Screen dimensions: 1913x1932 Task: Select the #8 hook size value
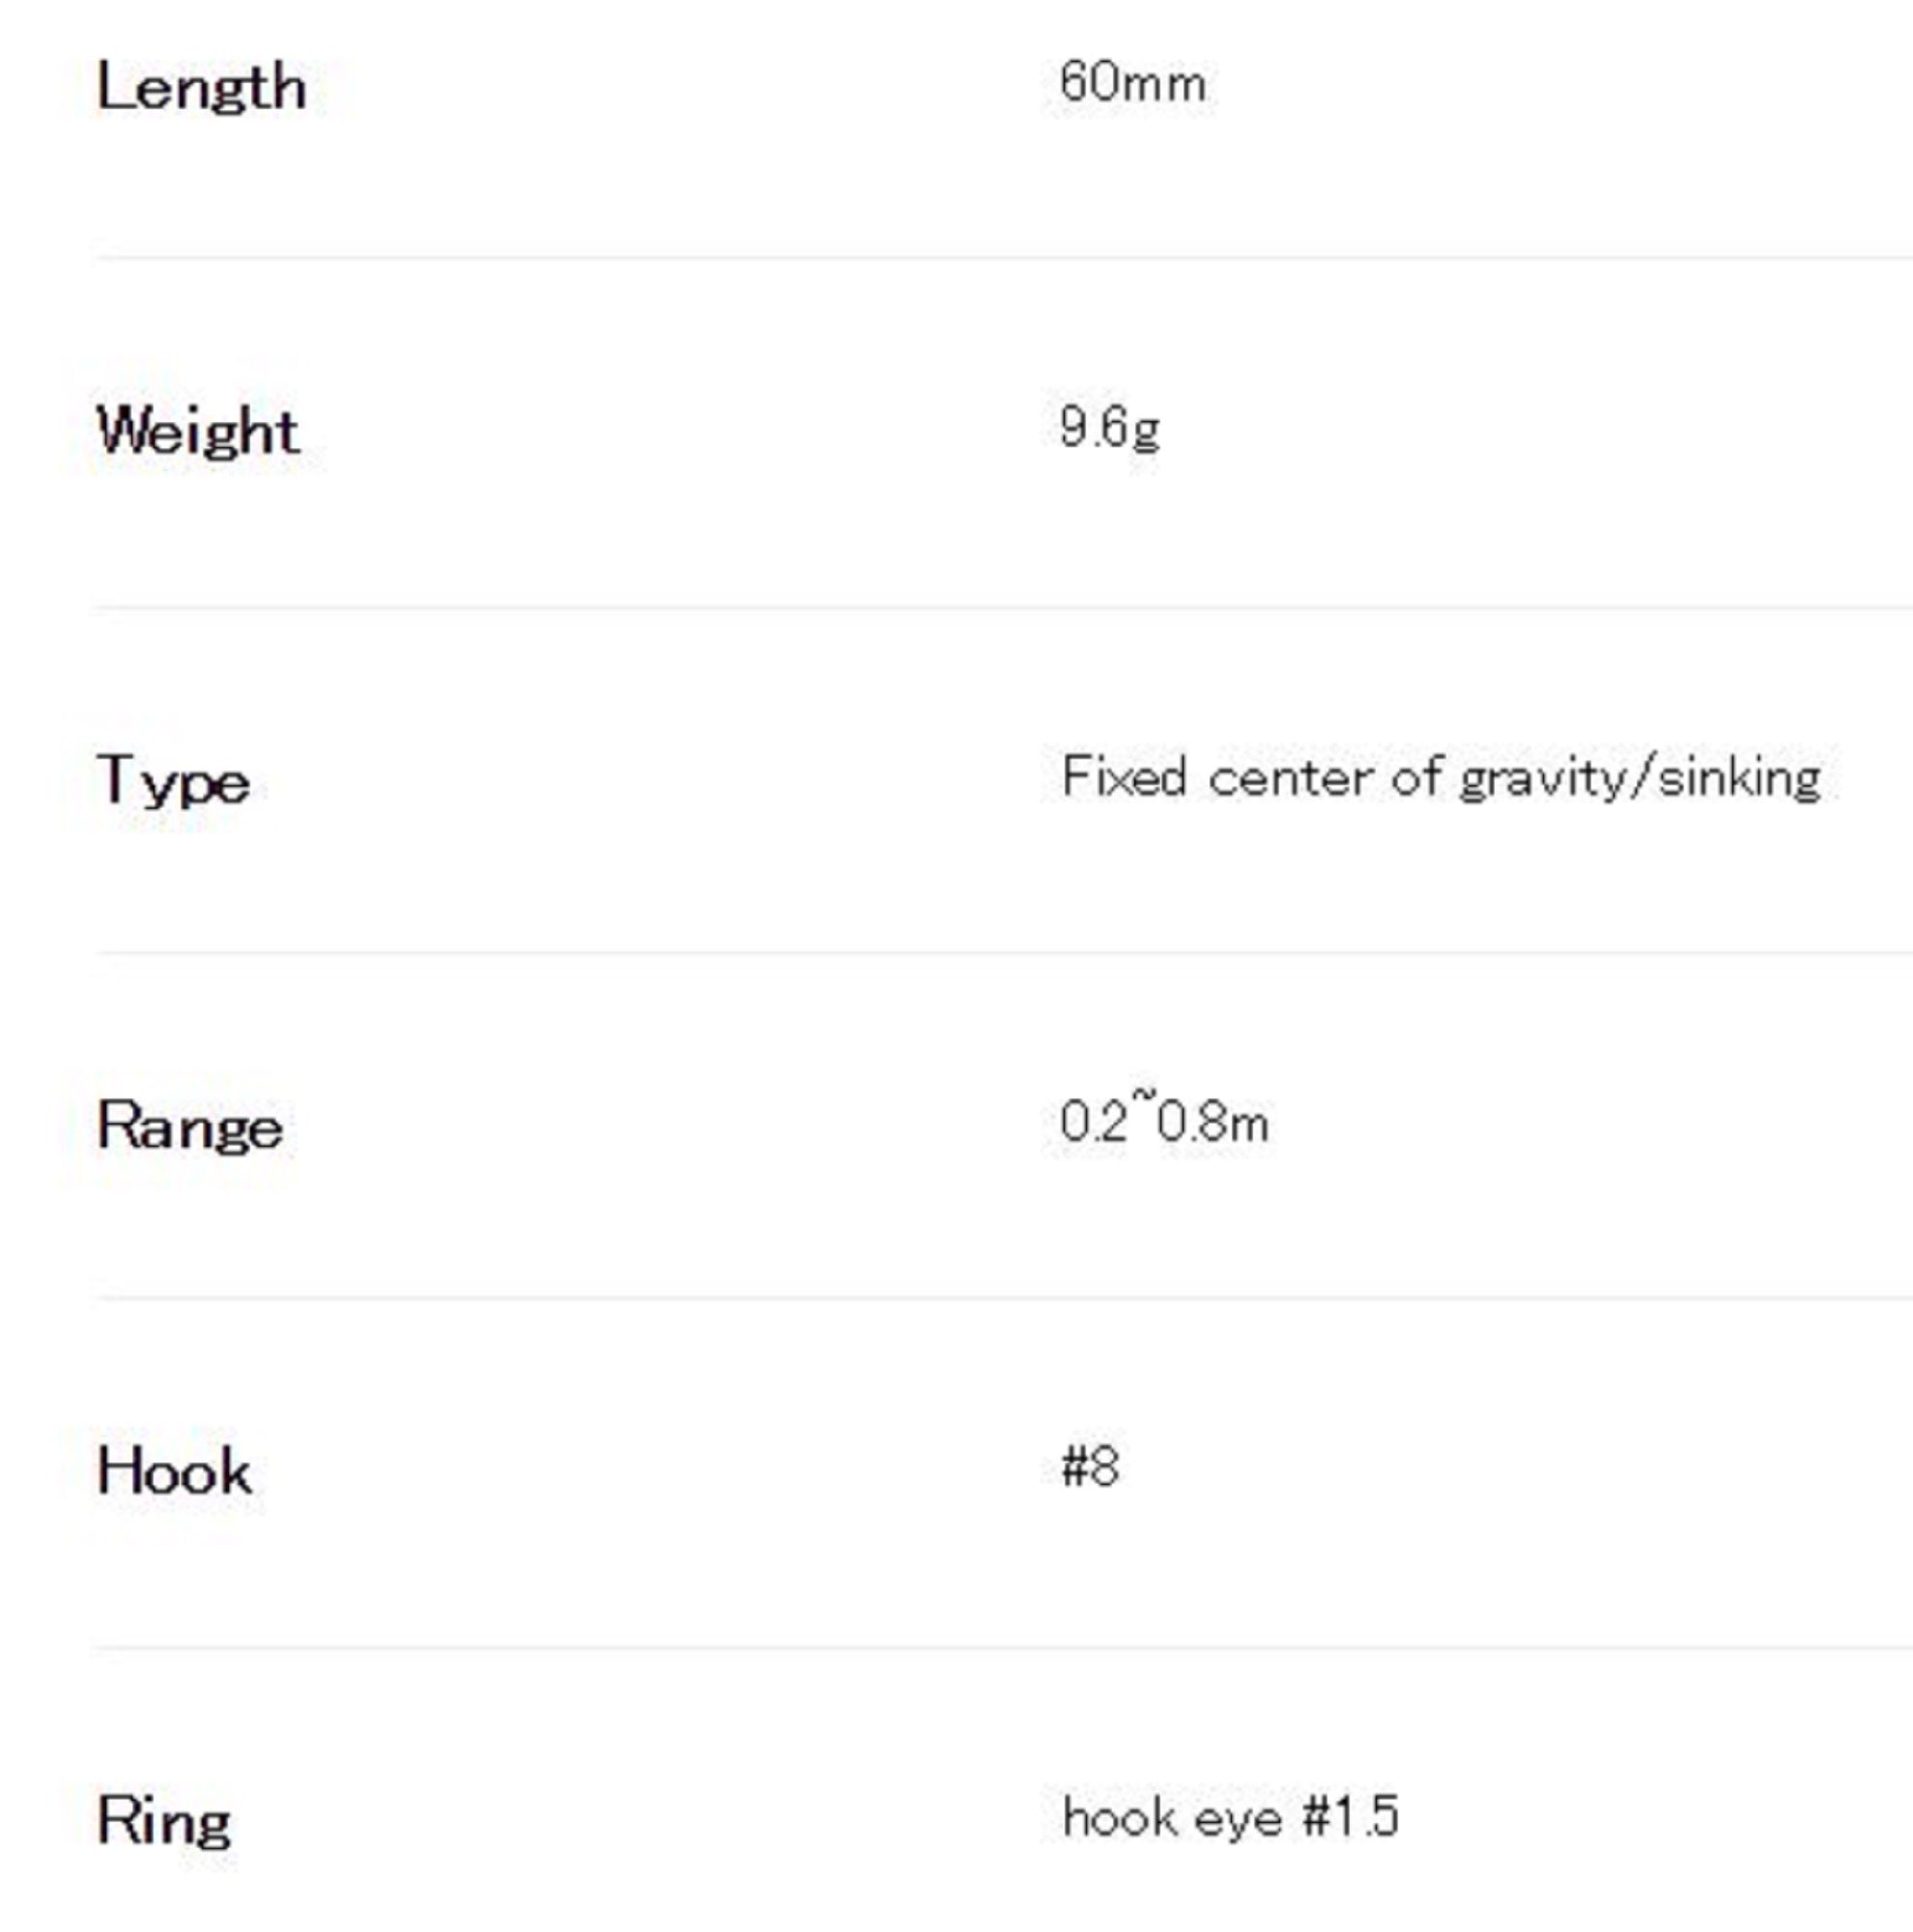coord(1089,1468)
